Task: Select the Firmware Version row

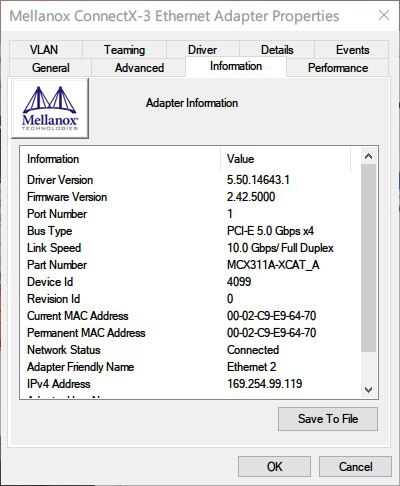Action: (190, 197)
